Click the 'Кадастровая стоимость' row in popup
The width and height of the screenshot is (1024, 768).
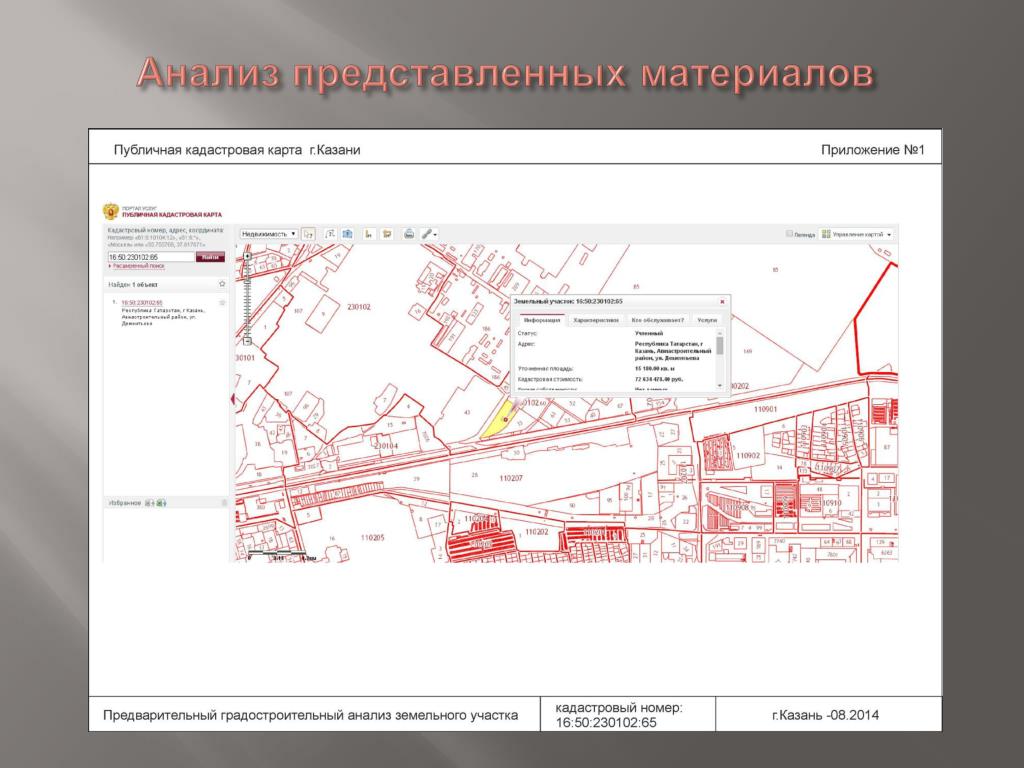616,379
